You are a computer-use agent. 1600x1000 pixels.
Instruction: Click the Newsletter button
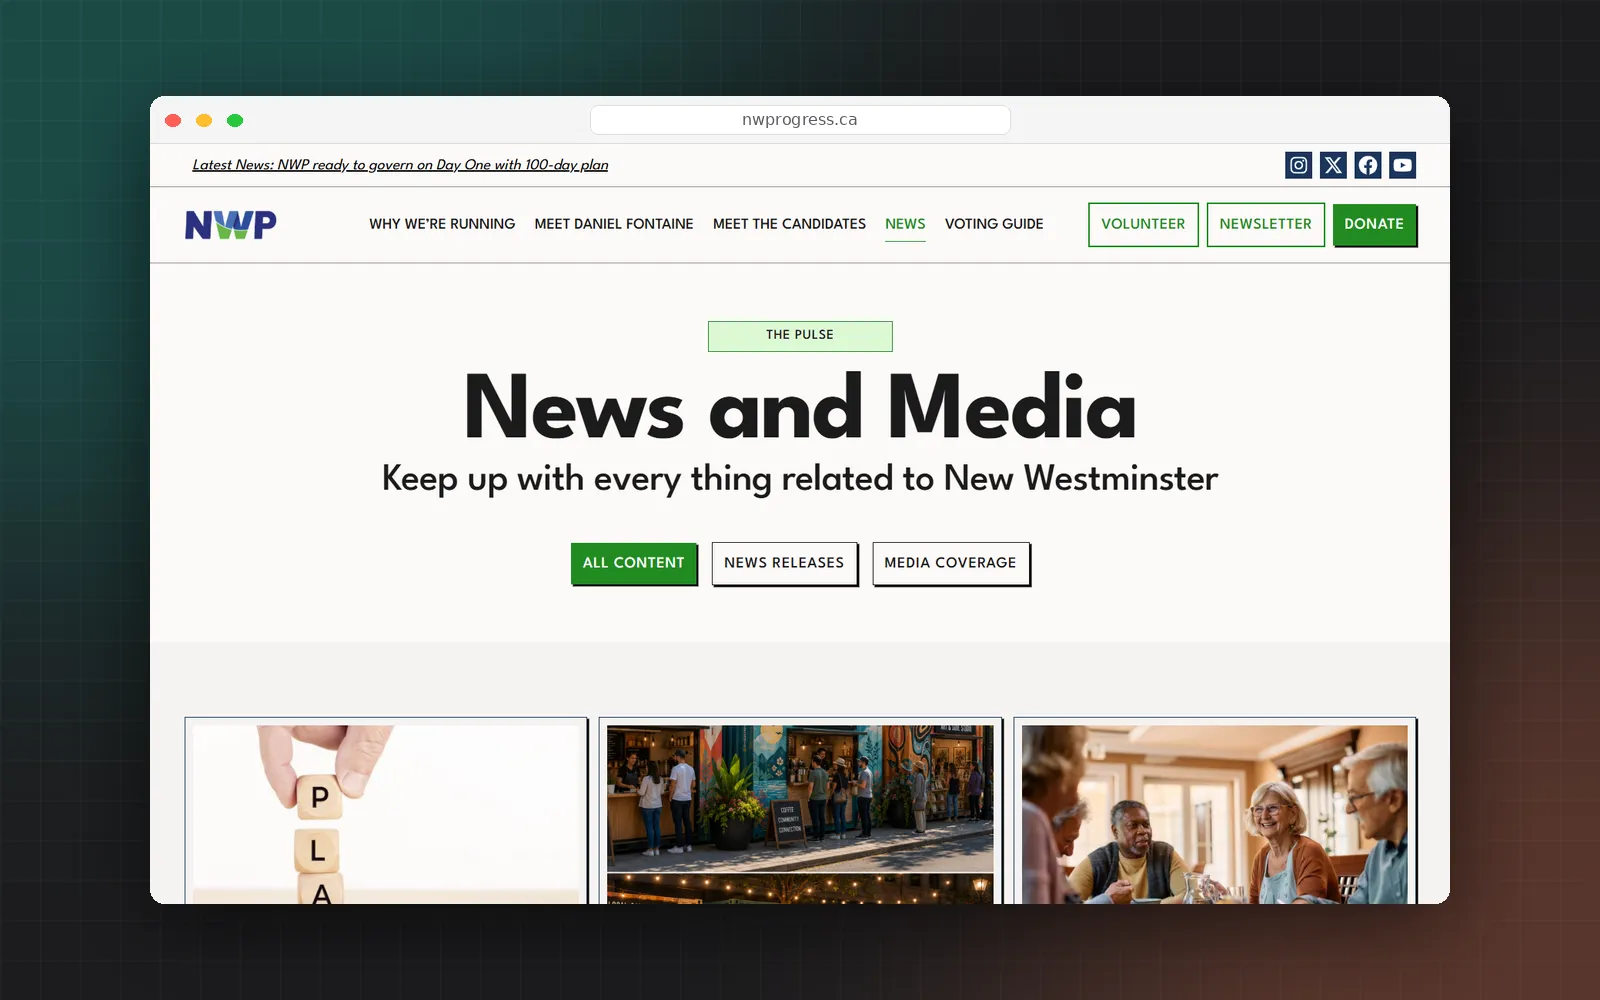point(1265,224)
